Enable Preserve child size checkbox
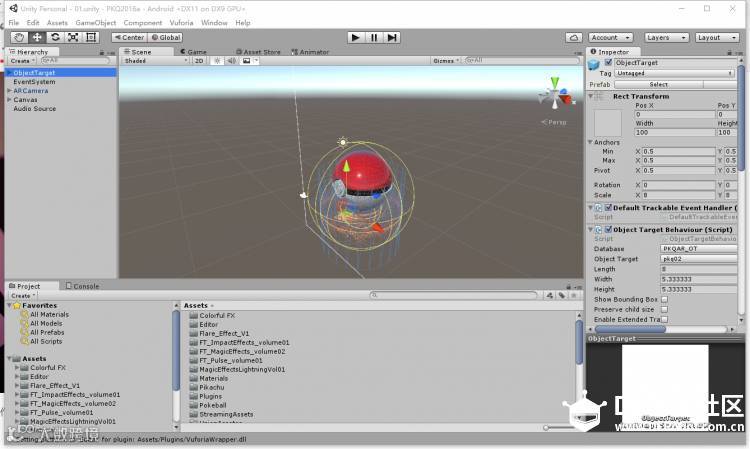Screen dimensions: 750x449 pos(664,309)
